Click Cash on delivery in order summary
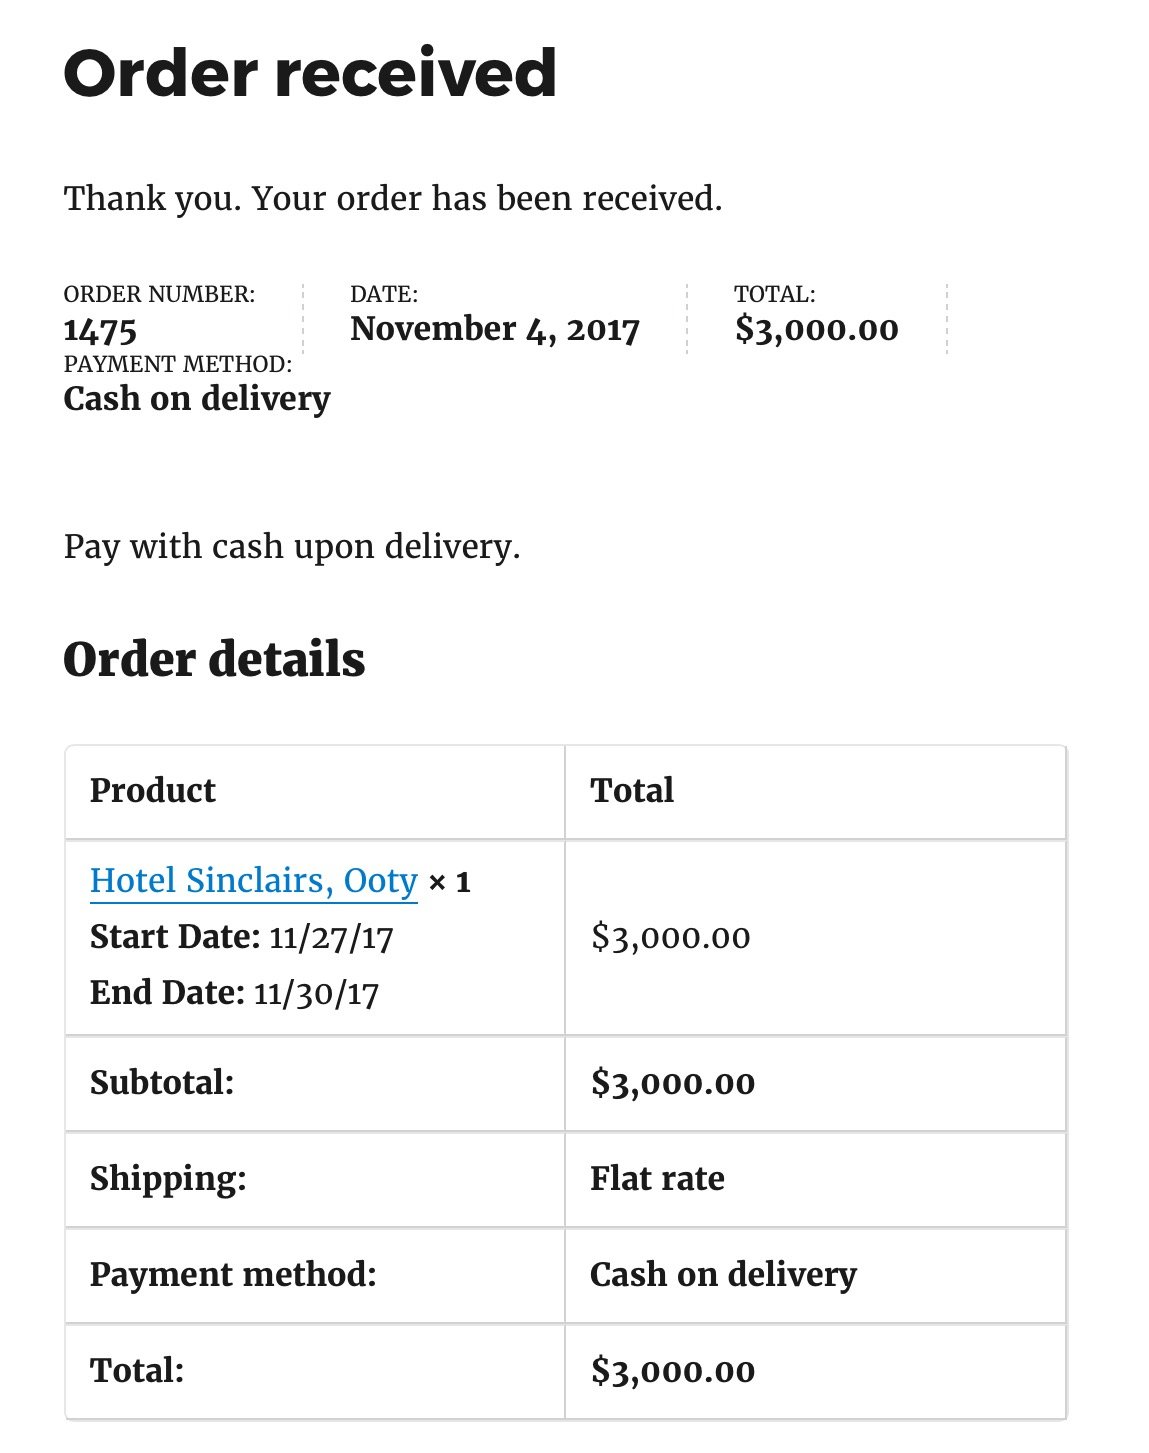The height and width of the screenshot is (1453, 1149). point(197,398)
